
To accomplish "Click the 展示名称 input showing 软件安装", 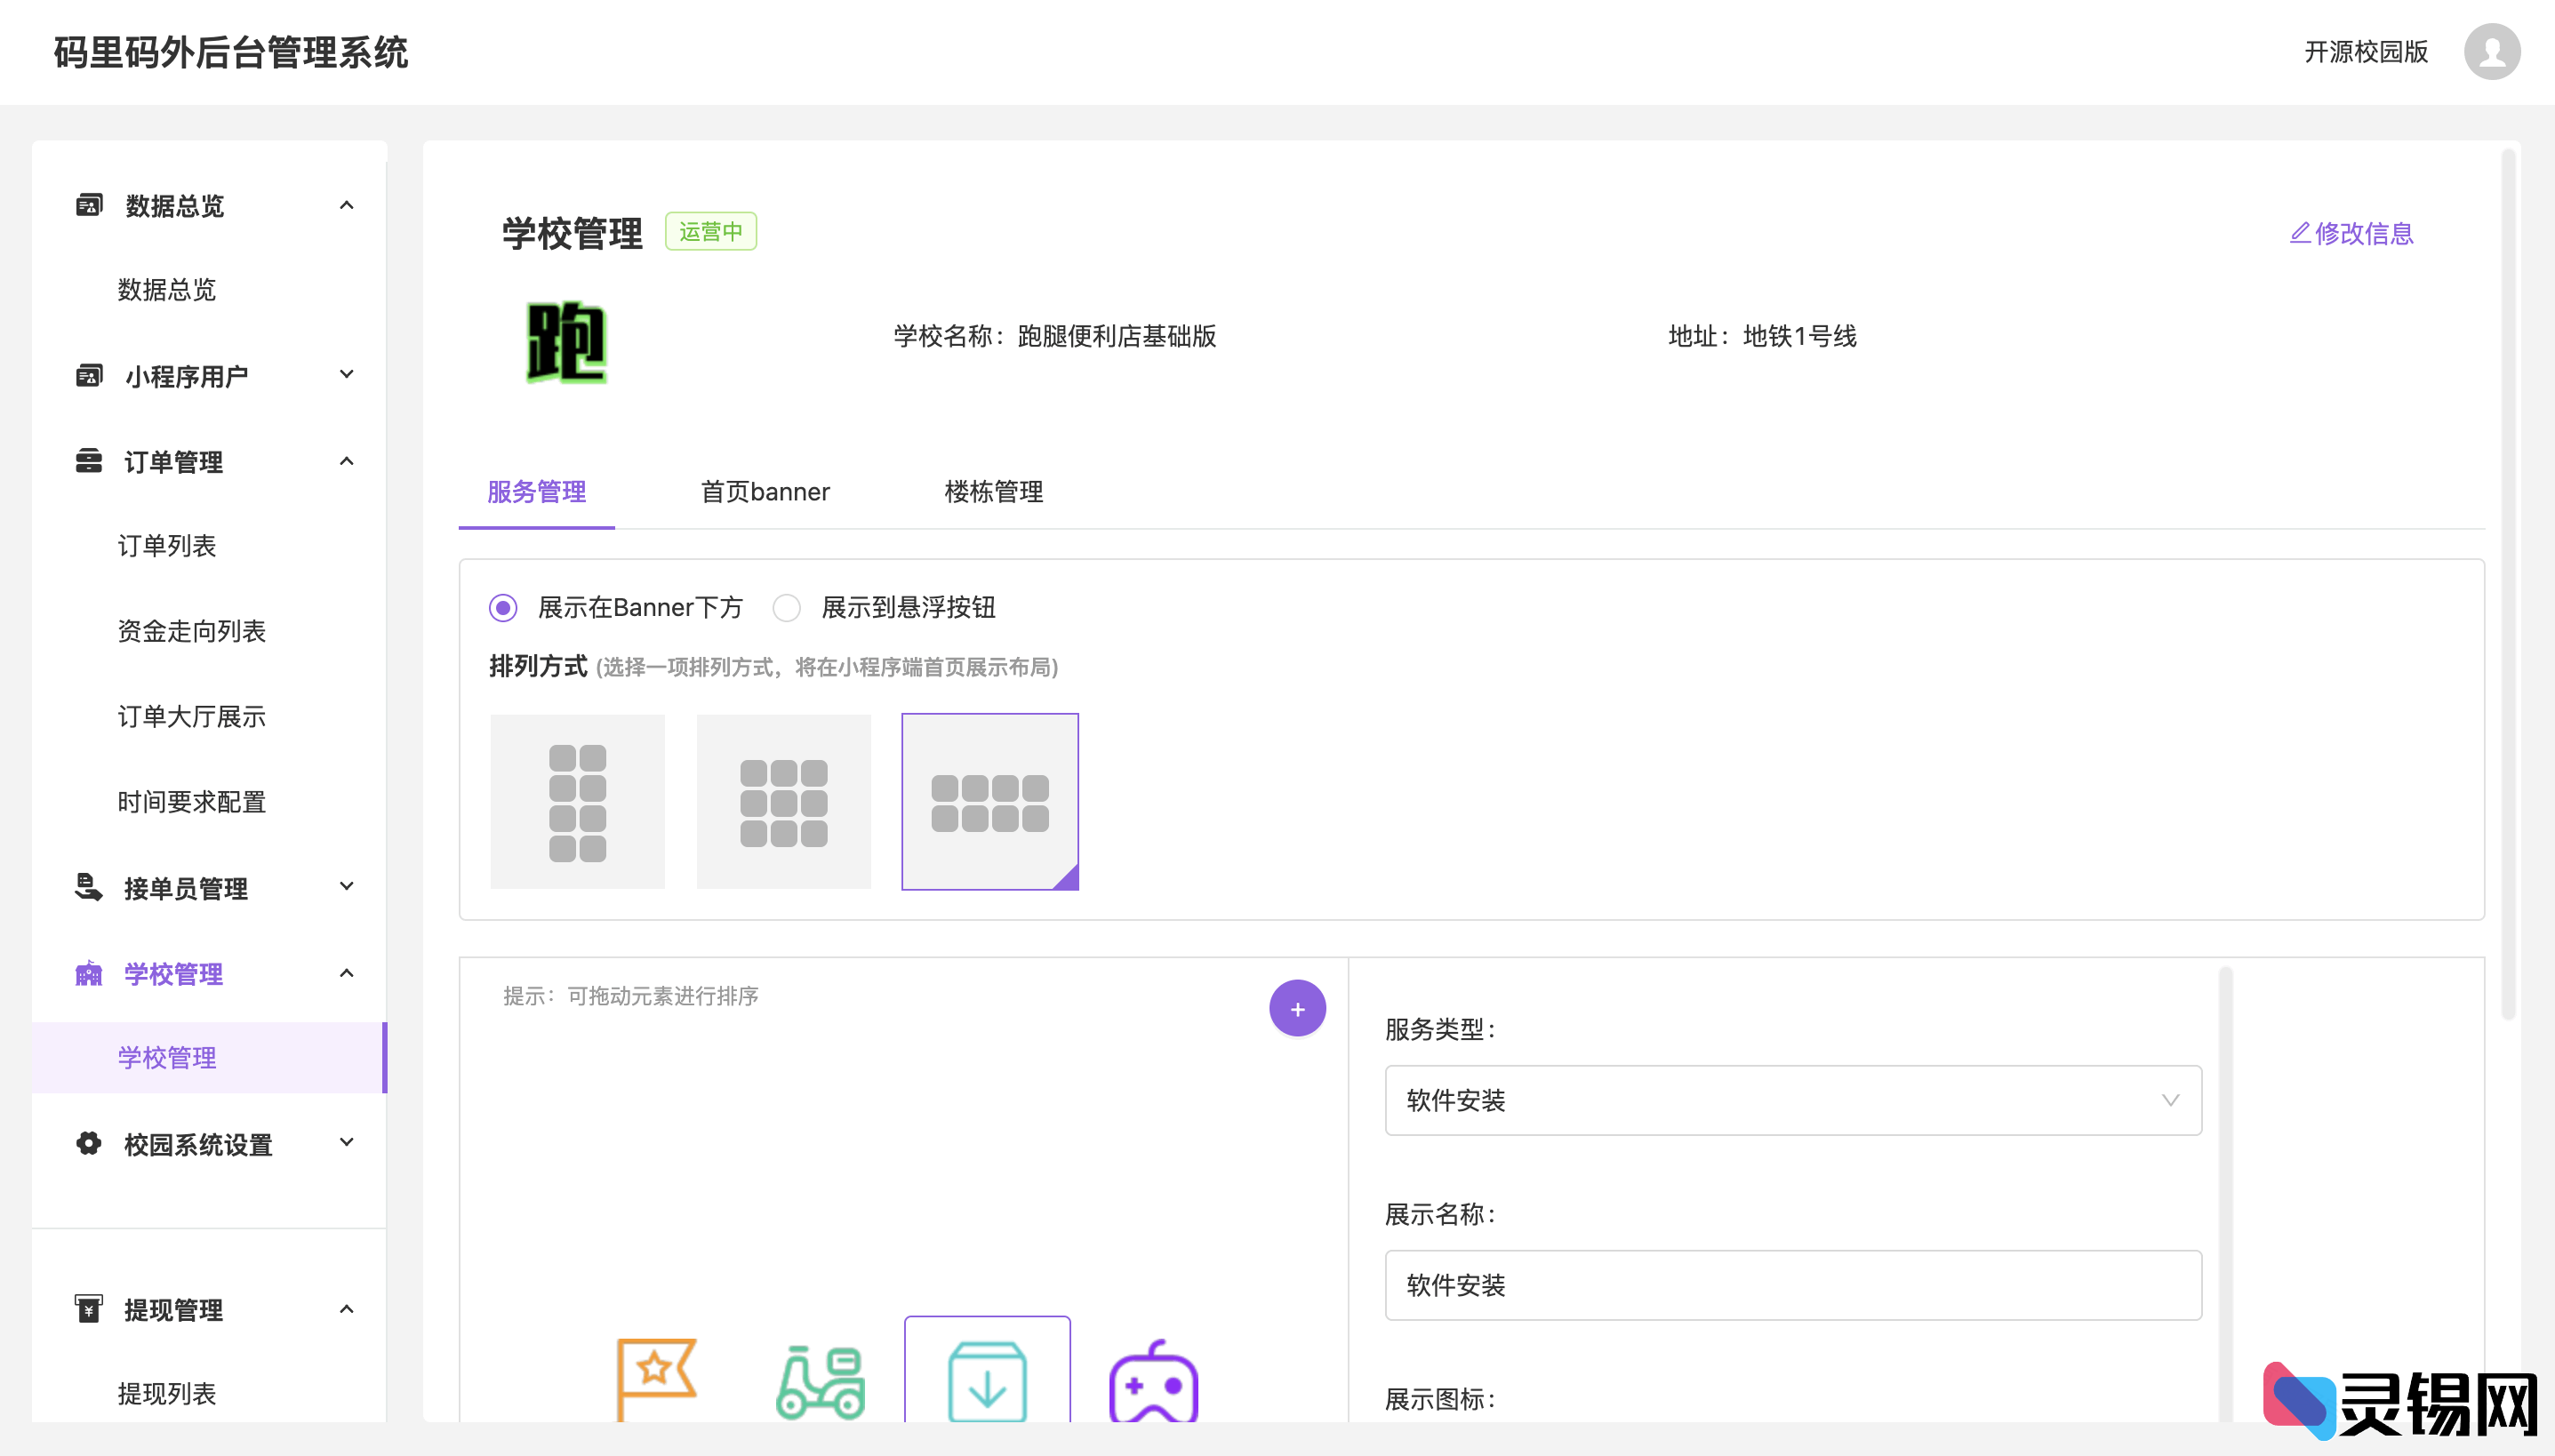I will point(1790,1285).
